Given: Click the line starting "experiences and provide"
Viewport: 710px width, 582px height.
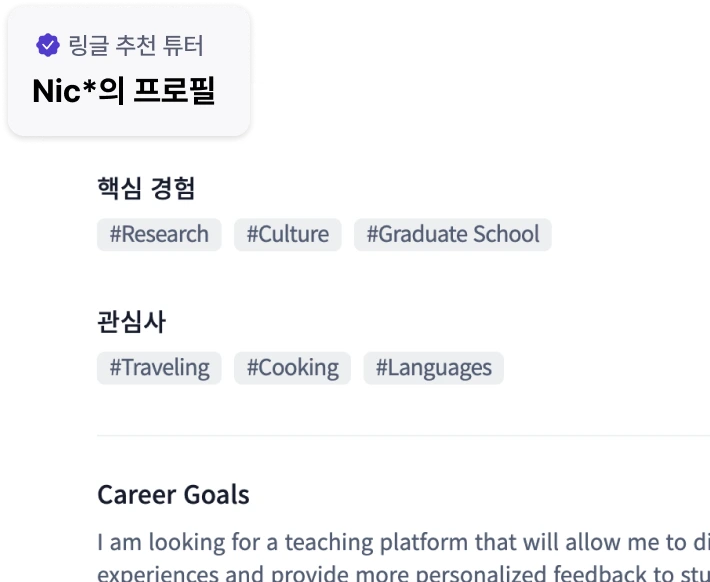Looking at the screenshot, I should click(403, 573).
